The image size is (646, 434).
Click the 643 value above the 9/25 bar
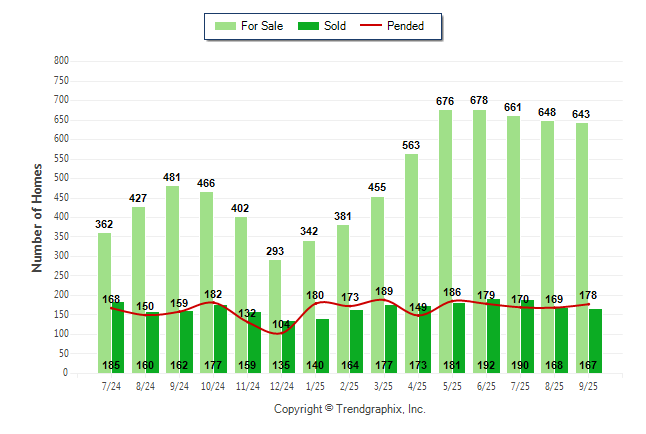[x=581, y=114]
